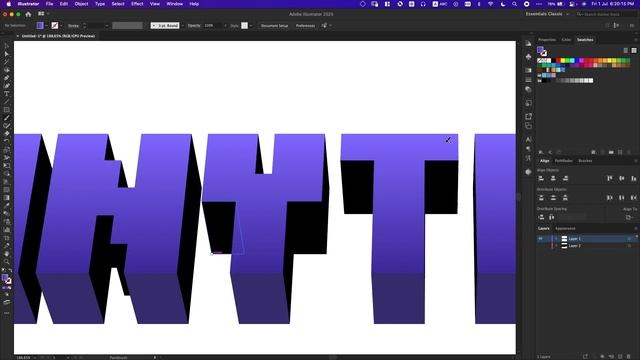This screenshot has height=360, width=640.
Task: Click the Search Adobe Stock field
Action: 606,14
